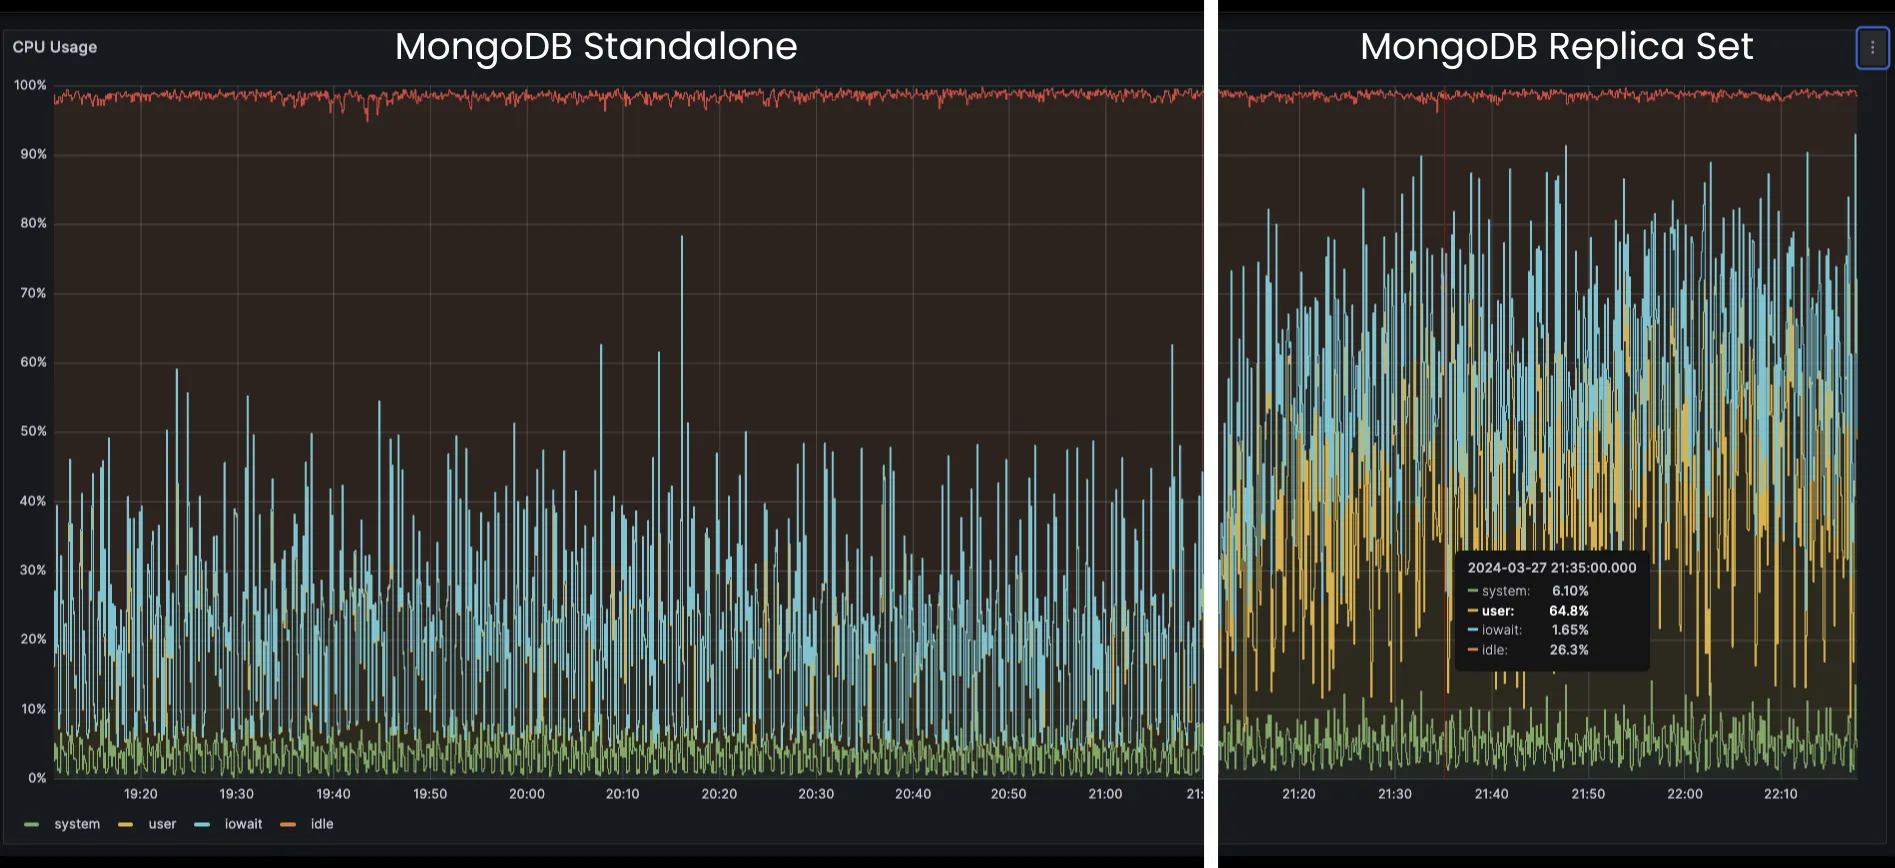
Task: Click the 90% y-axis label
Action: (x=33, y=154)
